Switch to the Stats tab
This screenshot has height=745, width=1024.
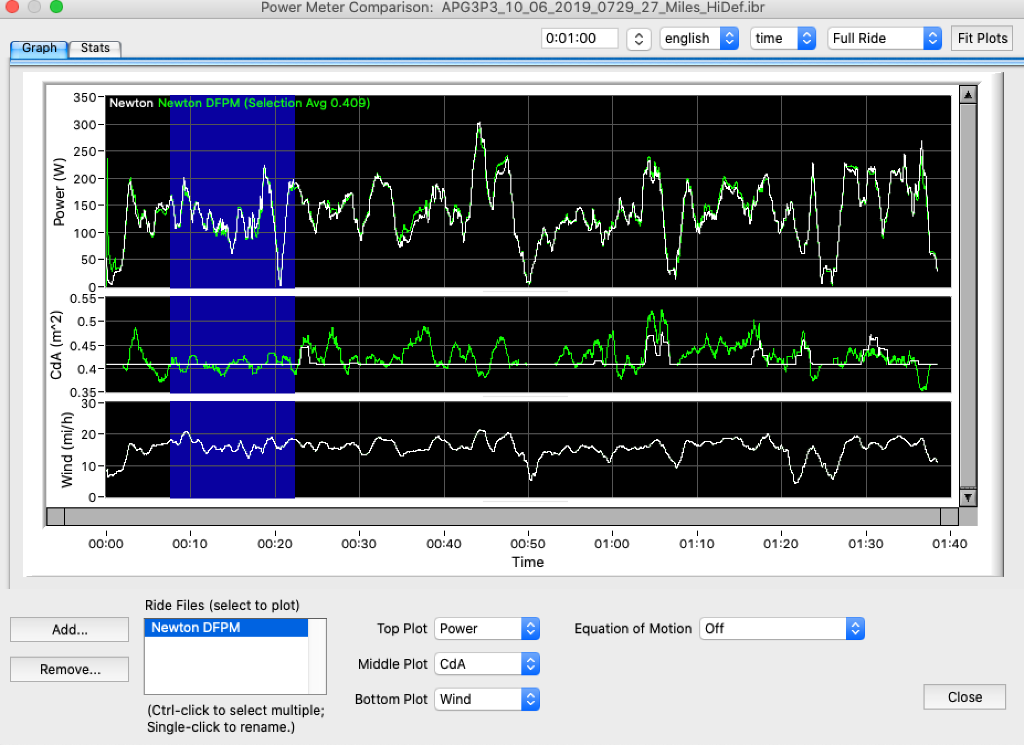pyautogui.click(x=95, y=48)
